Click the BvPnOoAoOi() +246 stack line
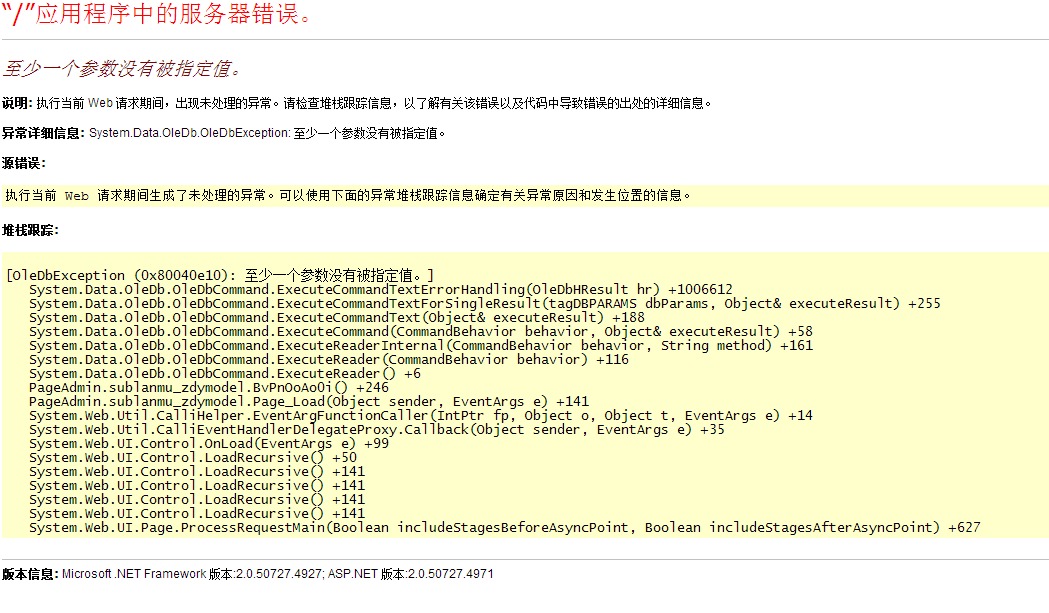The image size is (1049, 613). [x=208, y=387]
